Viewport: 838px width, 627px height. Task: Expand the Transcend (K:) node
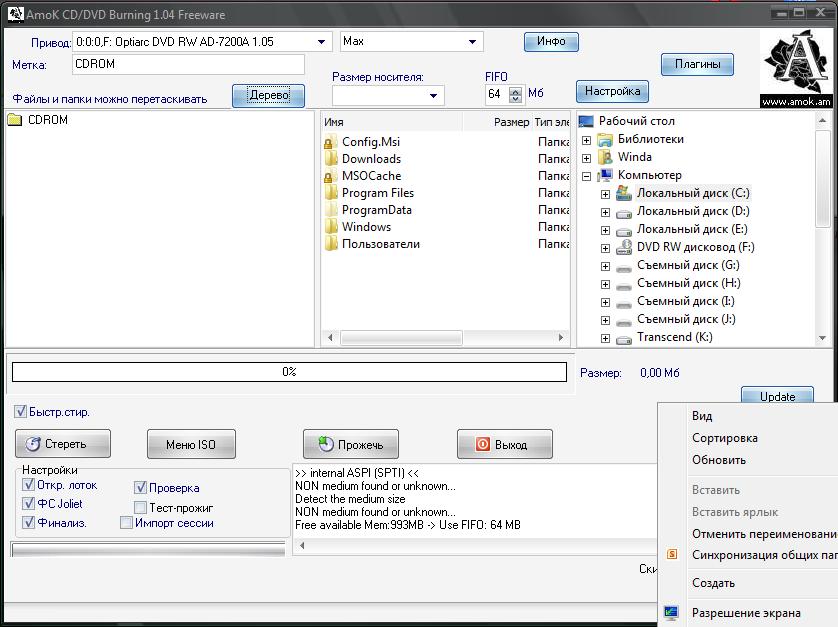click(x=605, y=338)
